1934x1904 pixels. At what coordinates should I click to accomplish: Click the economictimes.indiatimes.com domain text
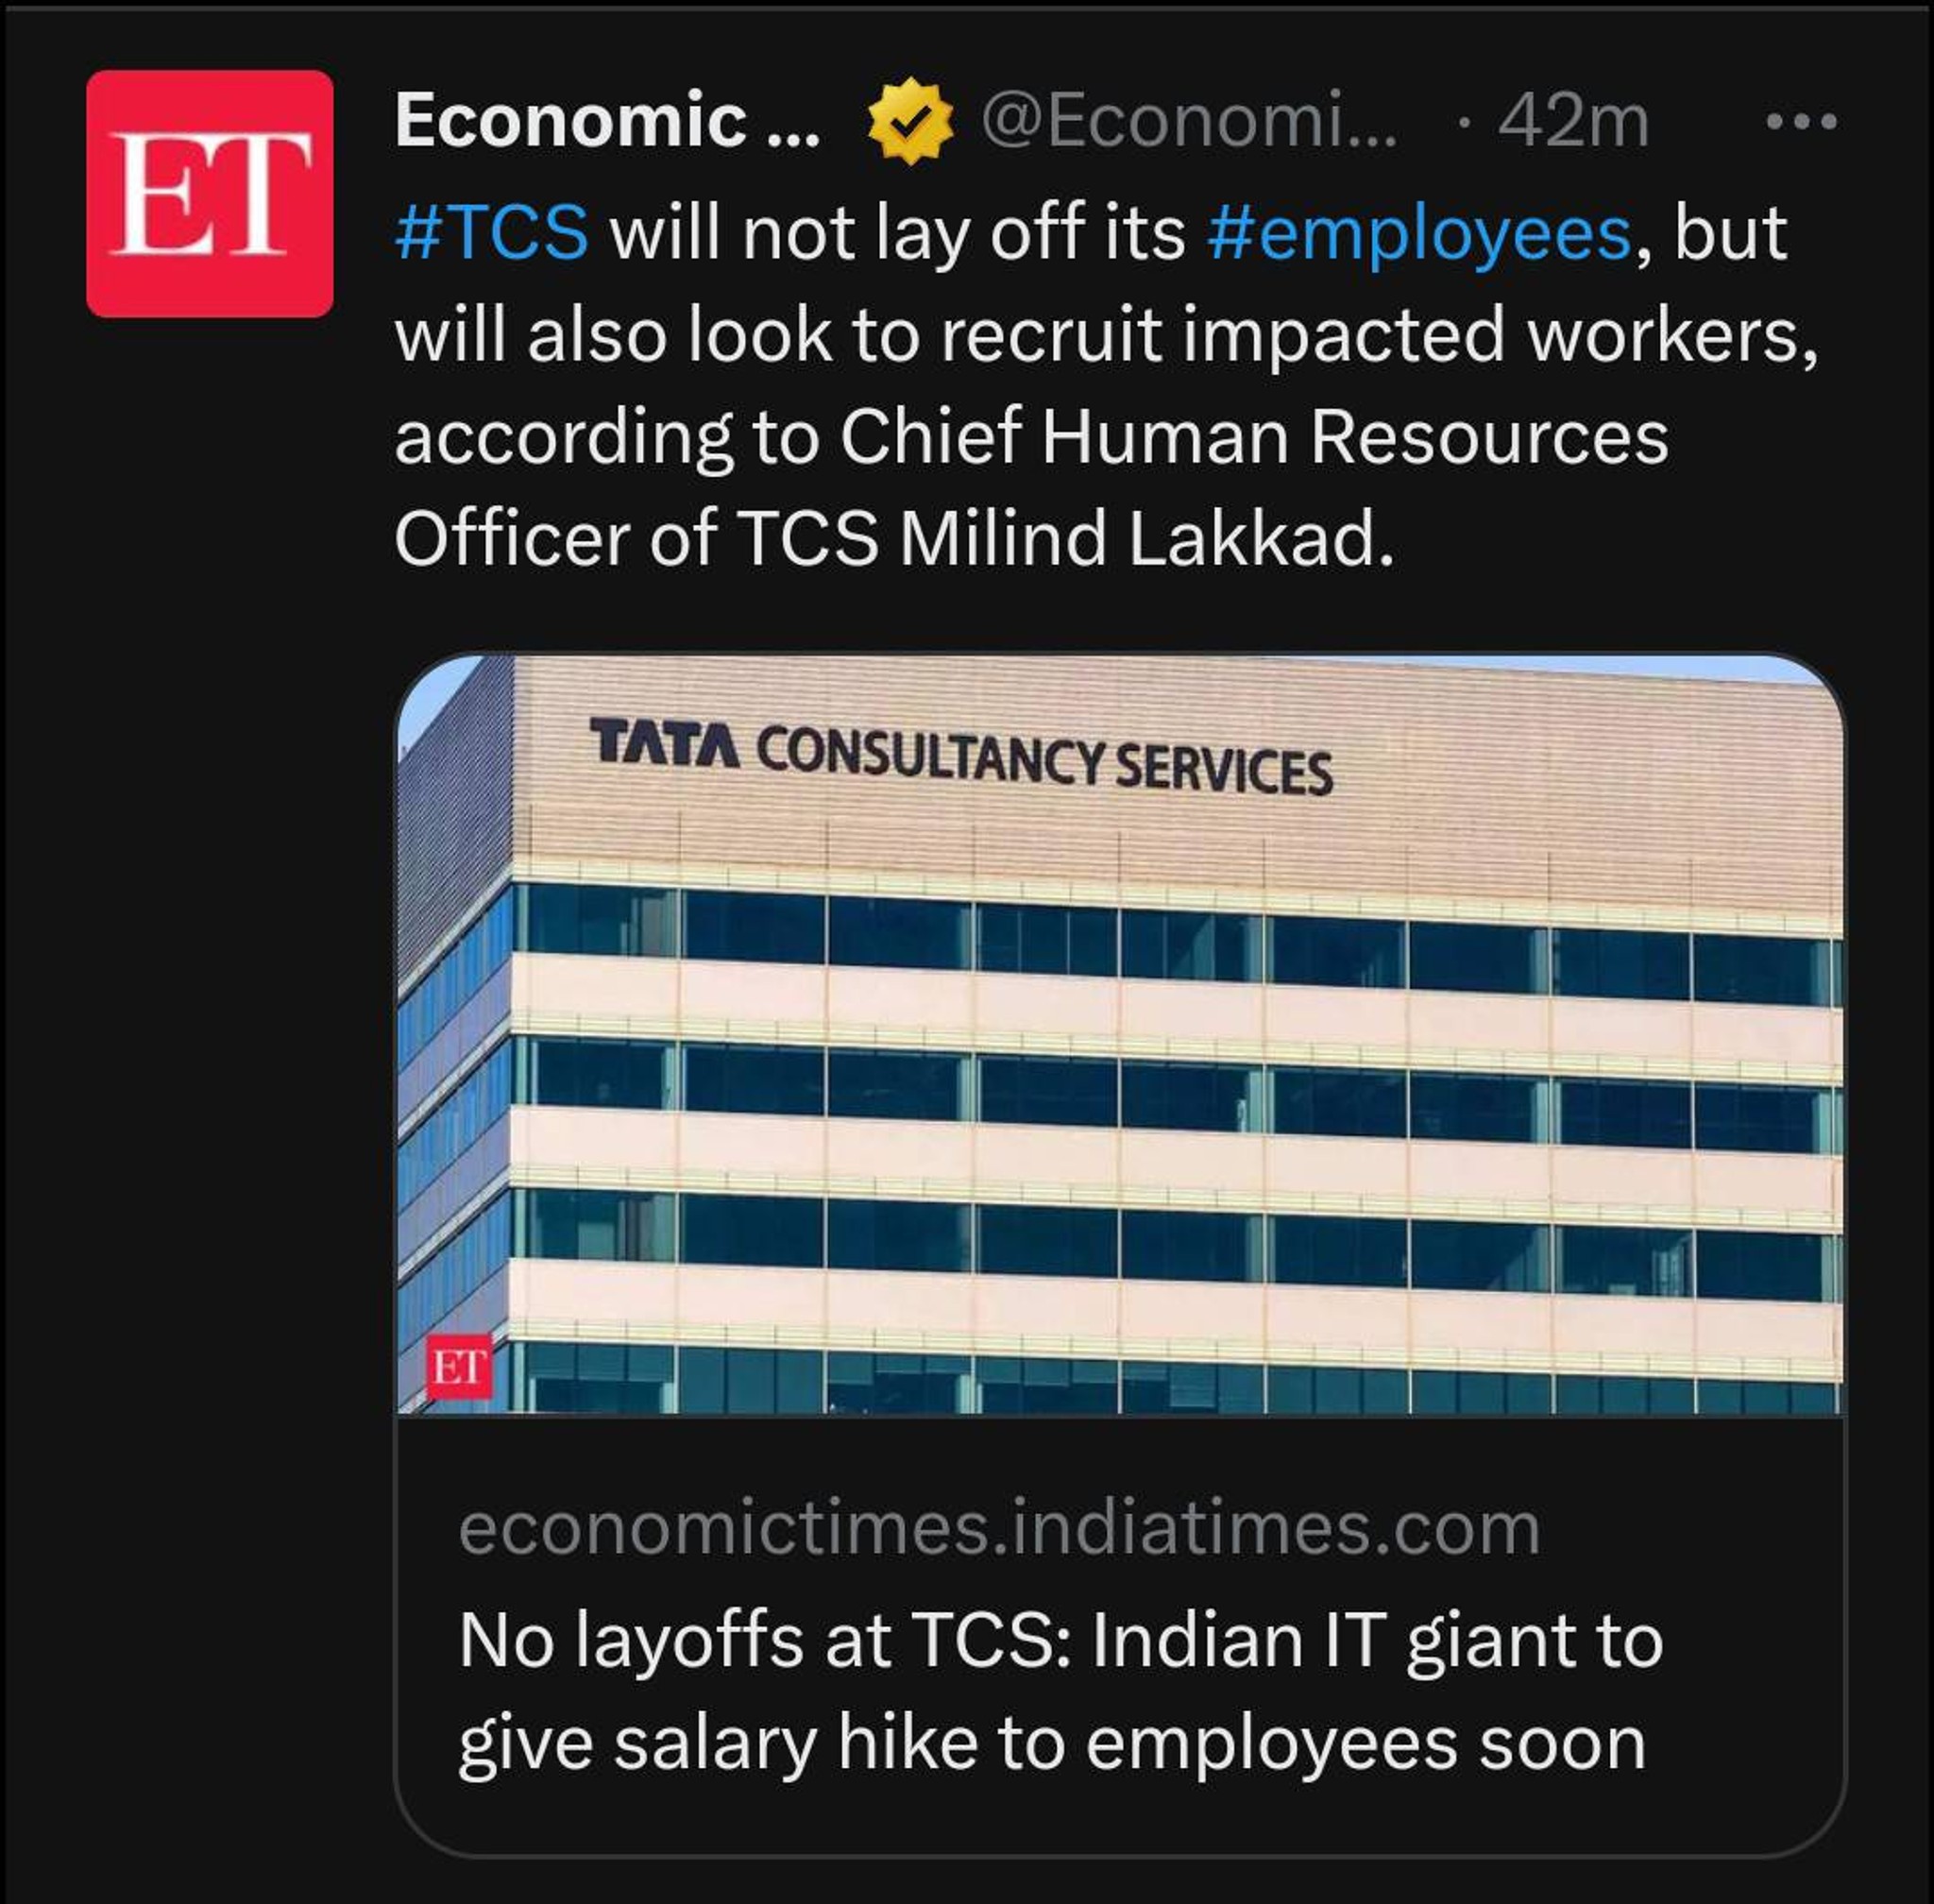[999, 1529]
